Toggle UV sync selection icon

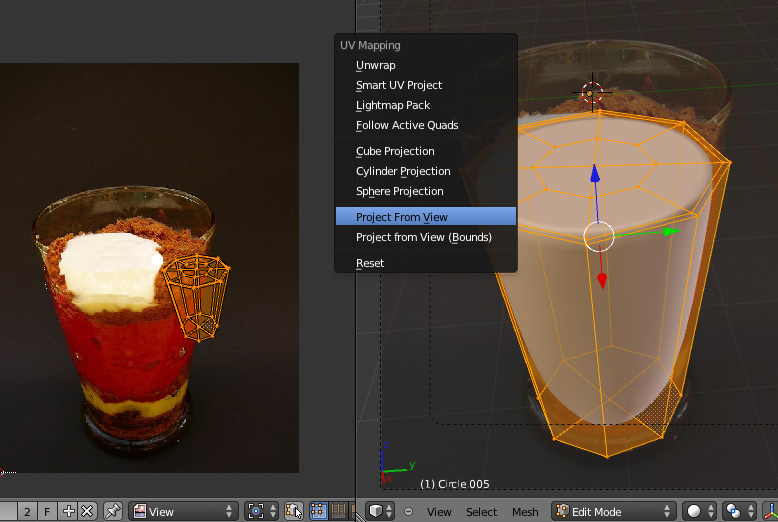tap(294, 511)
